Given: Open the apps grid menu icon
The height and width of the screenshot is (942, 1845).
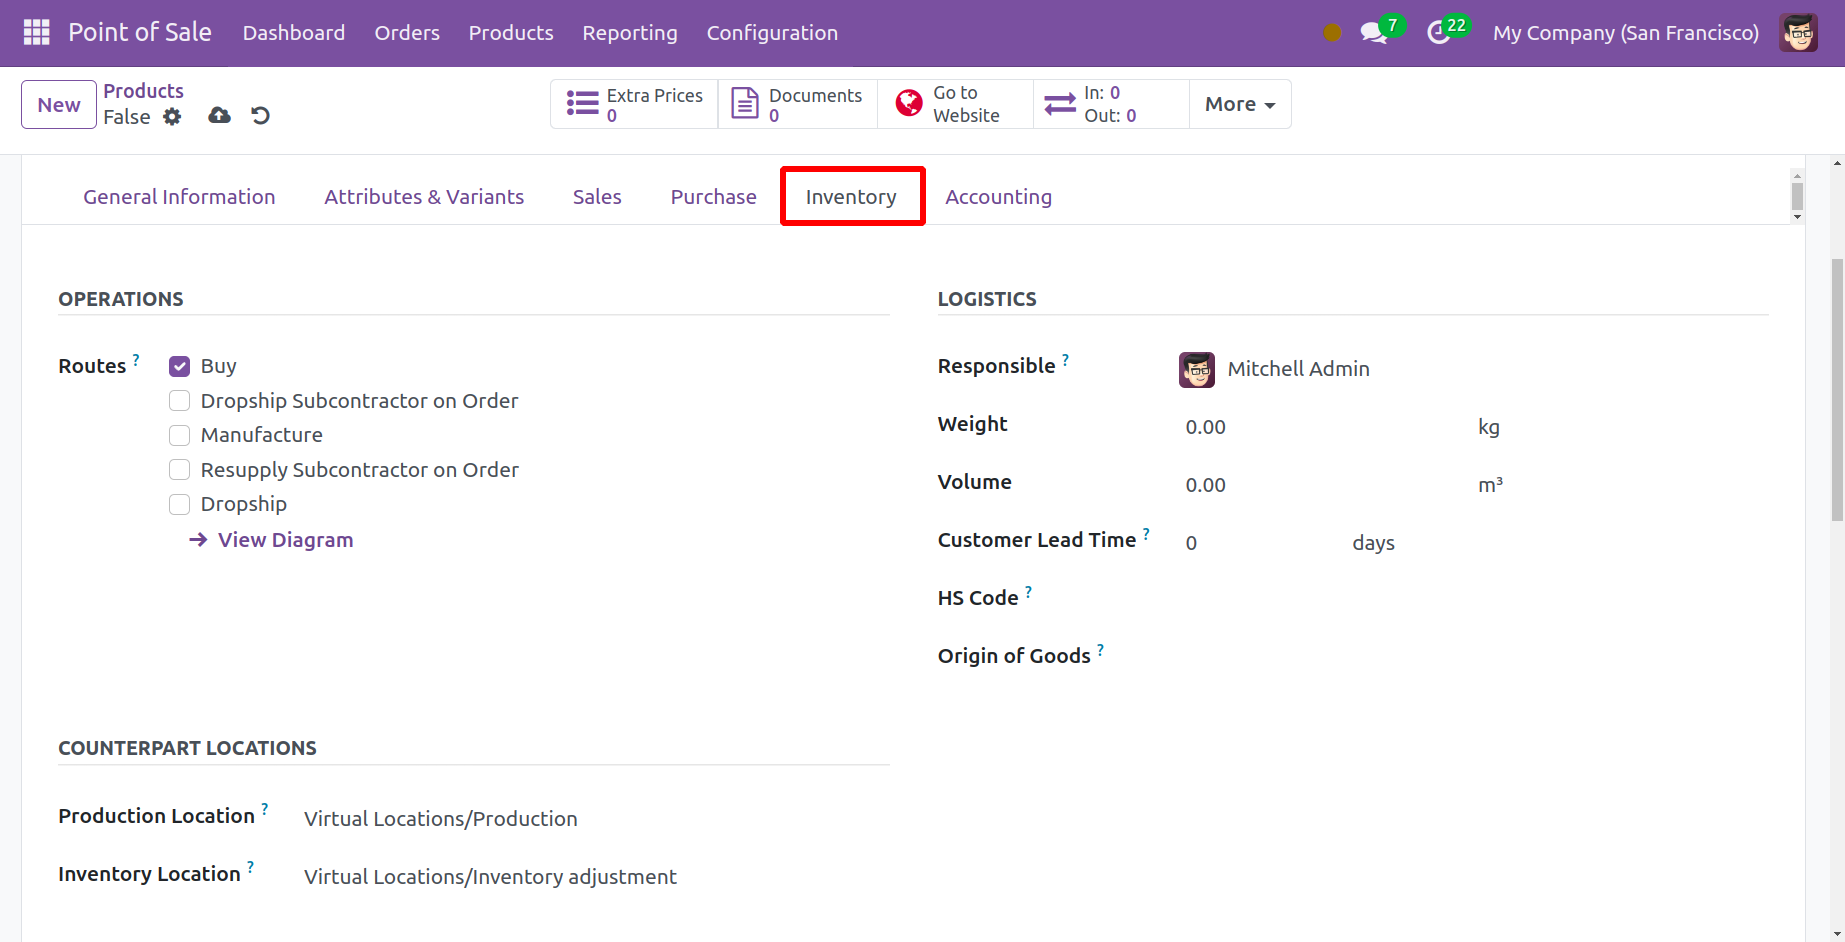Looking at the screenshot, I should (x=36, y=32).
